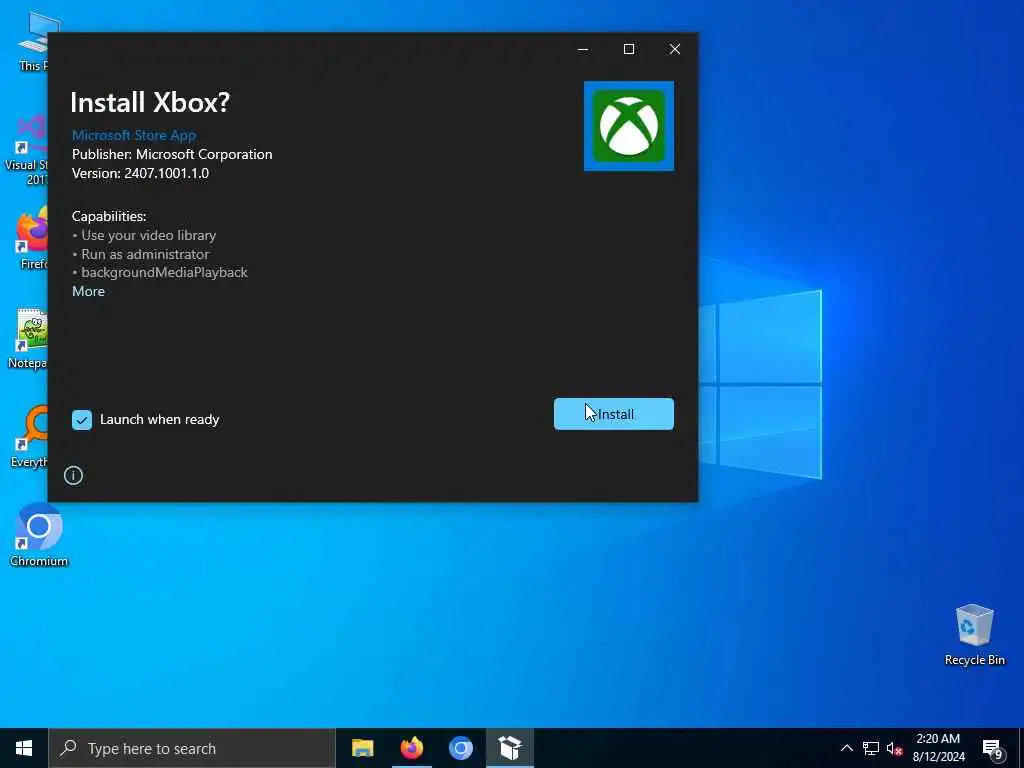This screenshot has height=768, width=1024.
Task: Select the This PC desktop icon
Action: (x=34, y=40)
